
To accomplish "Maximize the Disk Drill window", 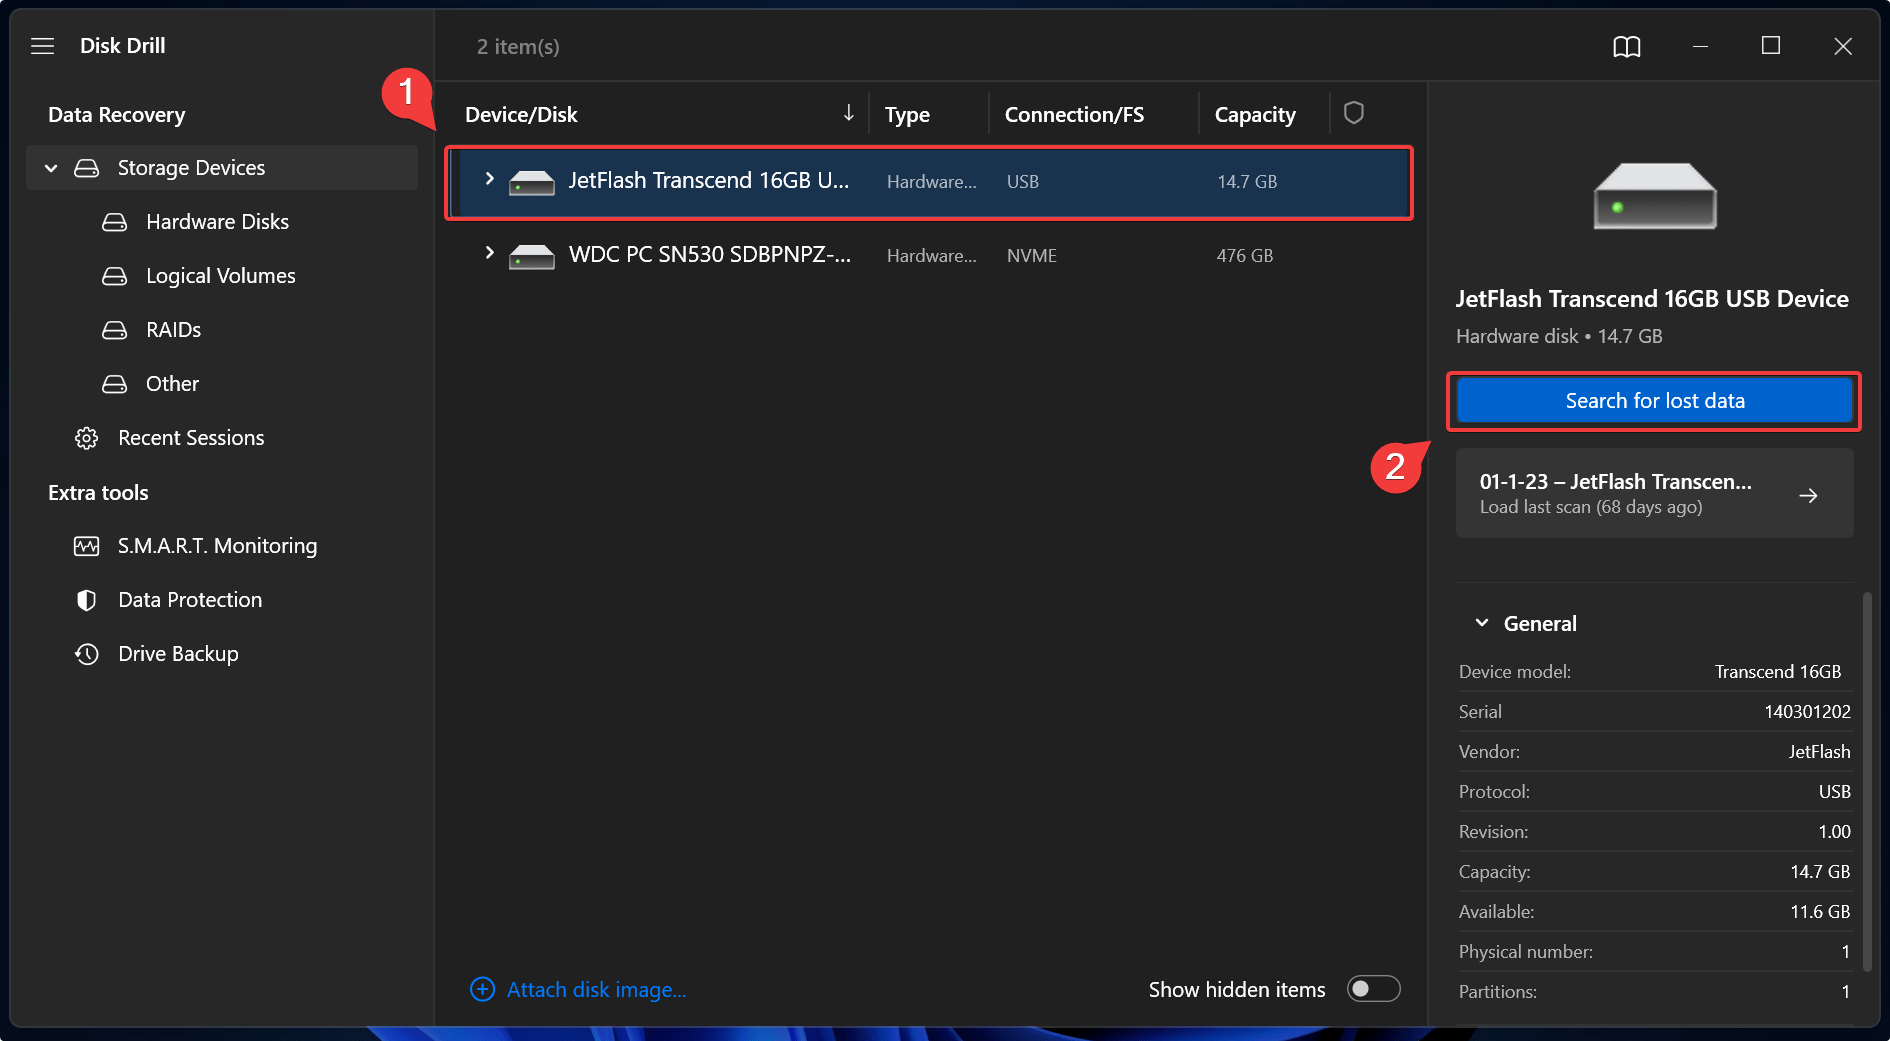I will pos(1771,46).
